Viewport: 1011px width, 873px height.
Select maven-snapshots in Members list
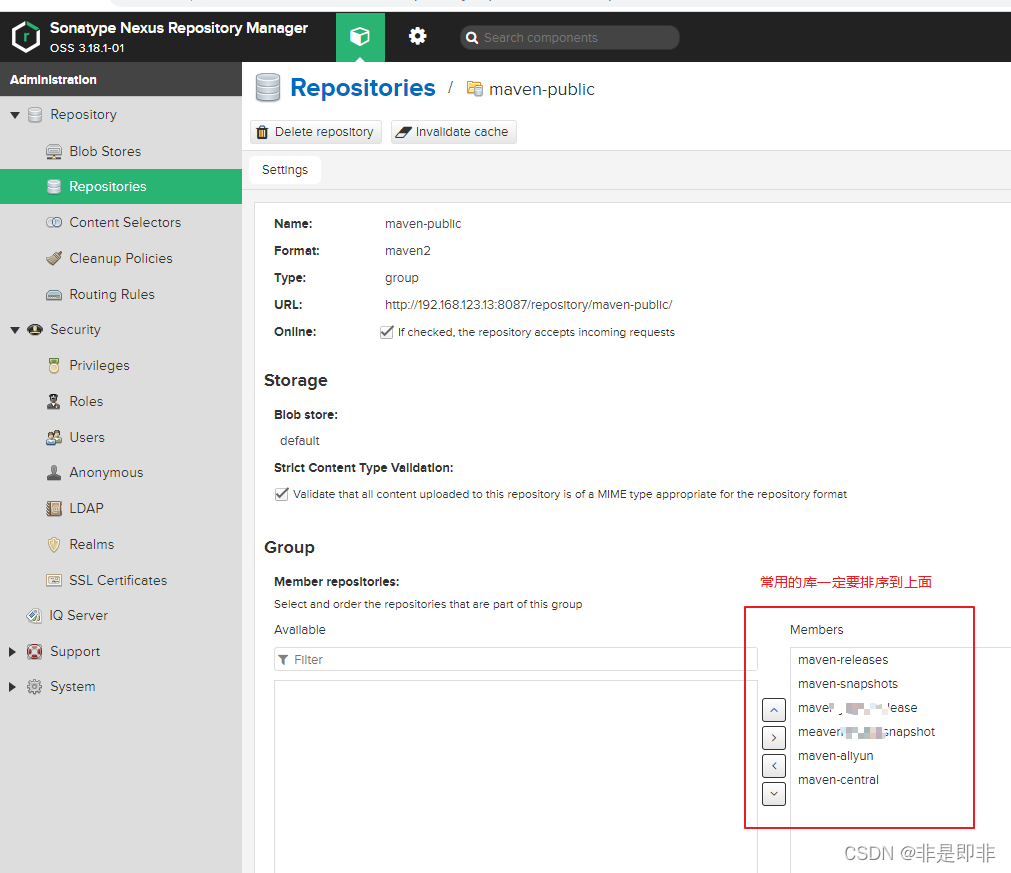coord(847,684)
